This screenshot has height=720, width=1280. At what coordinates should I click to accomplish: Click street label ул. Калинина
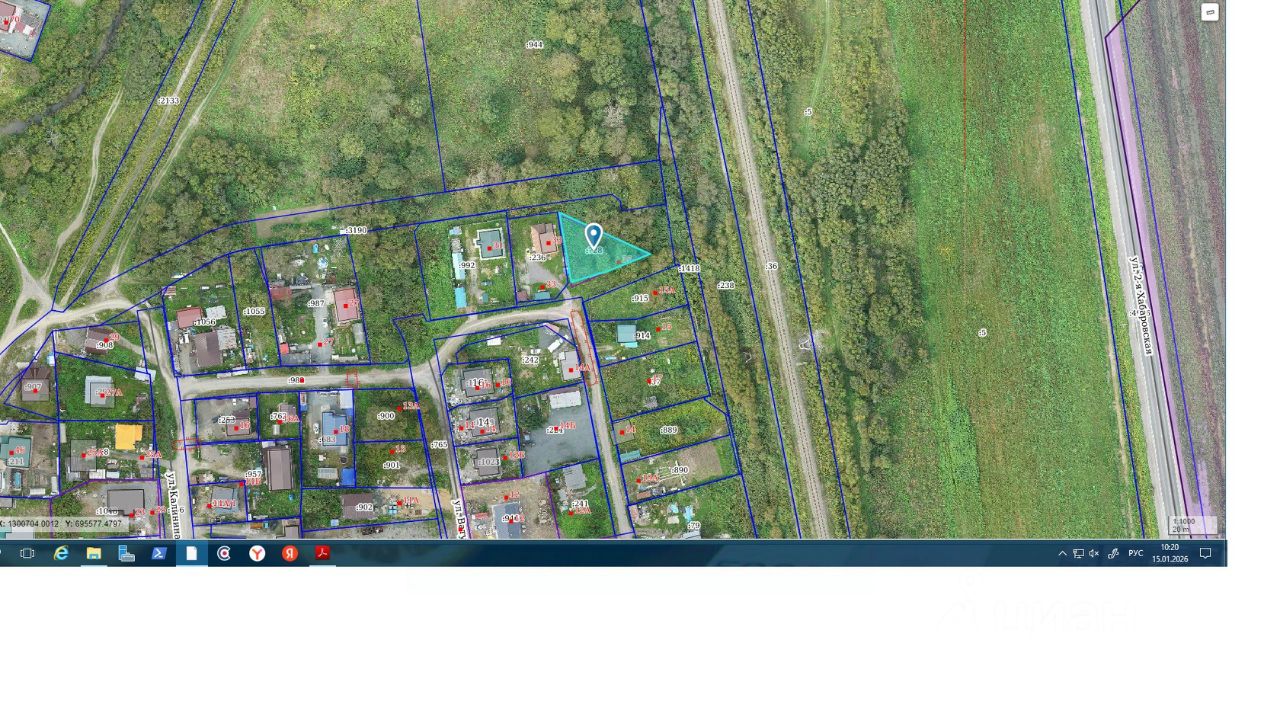(x=172, y=504)
